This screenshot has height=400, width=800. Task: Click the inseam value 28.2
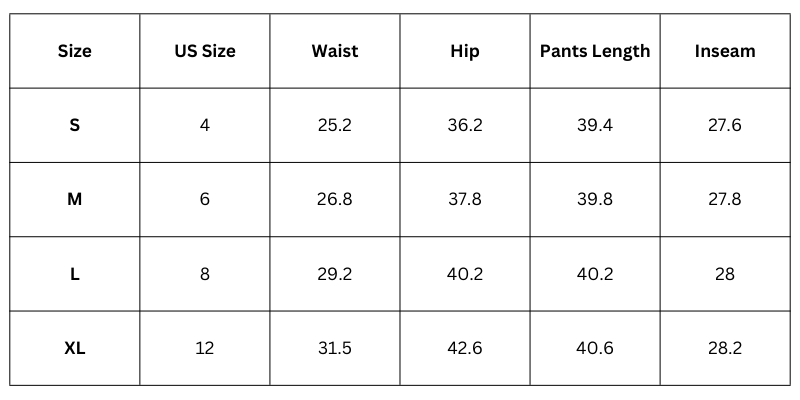[x=725, y=348]
